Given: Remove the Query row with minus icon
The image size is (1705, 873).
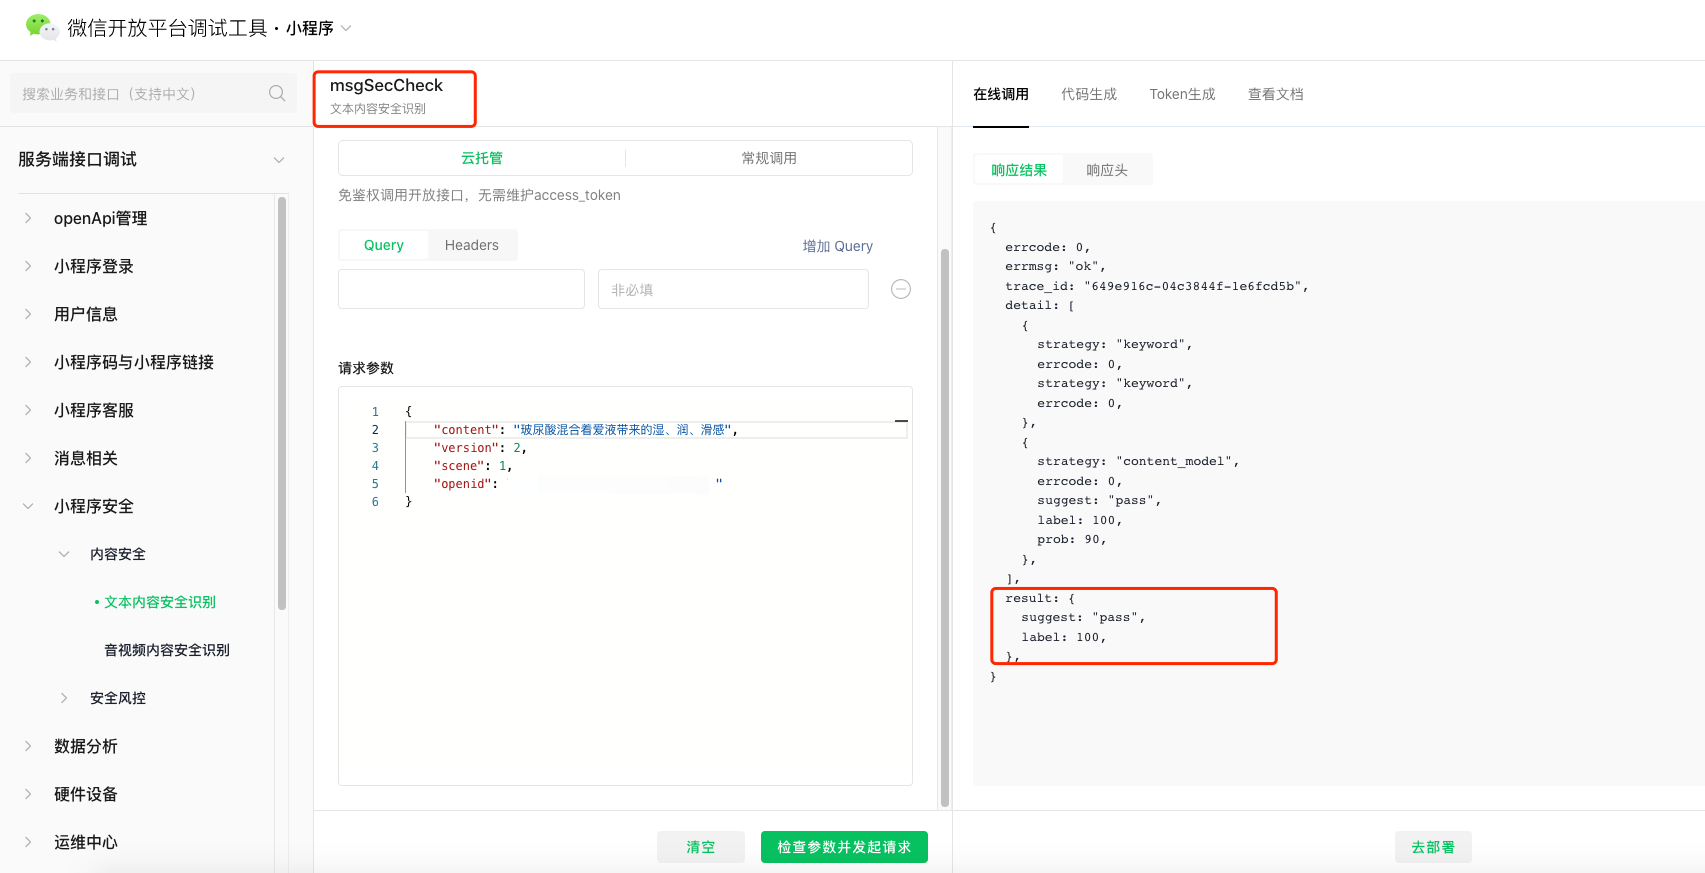Looking at the screenshot, I should pyautogui.click(x=901, y=289).
